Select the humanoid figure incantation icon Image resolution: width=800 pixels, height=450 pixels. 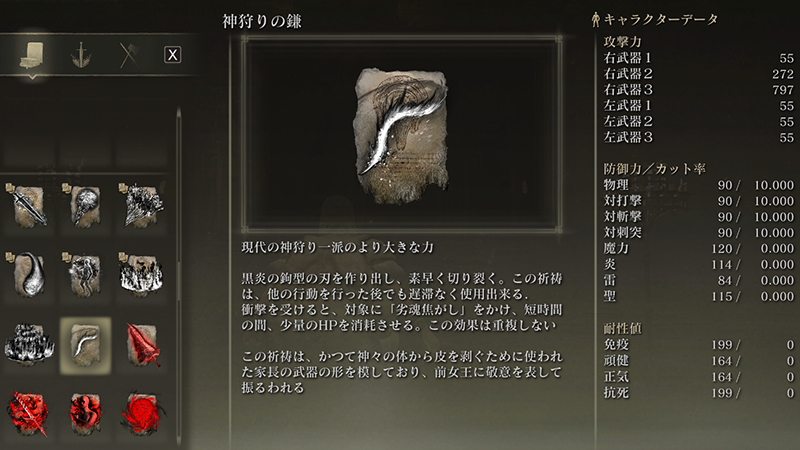[x=85, y=274]
